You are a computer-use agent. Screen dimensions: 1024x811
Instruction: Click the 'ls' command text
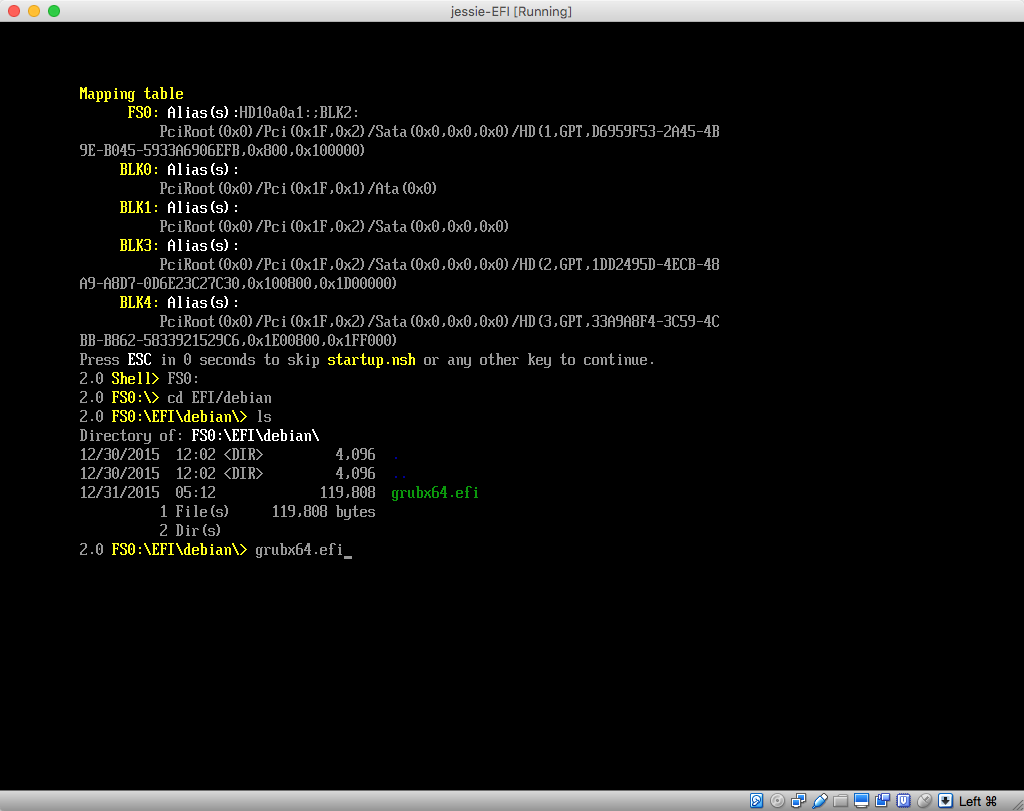(x=264, y=417)
